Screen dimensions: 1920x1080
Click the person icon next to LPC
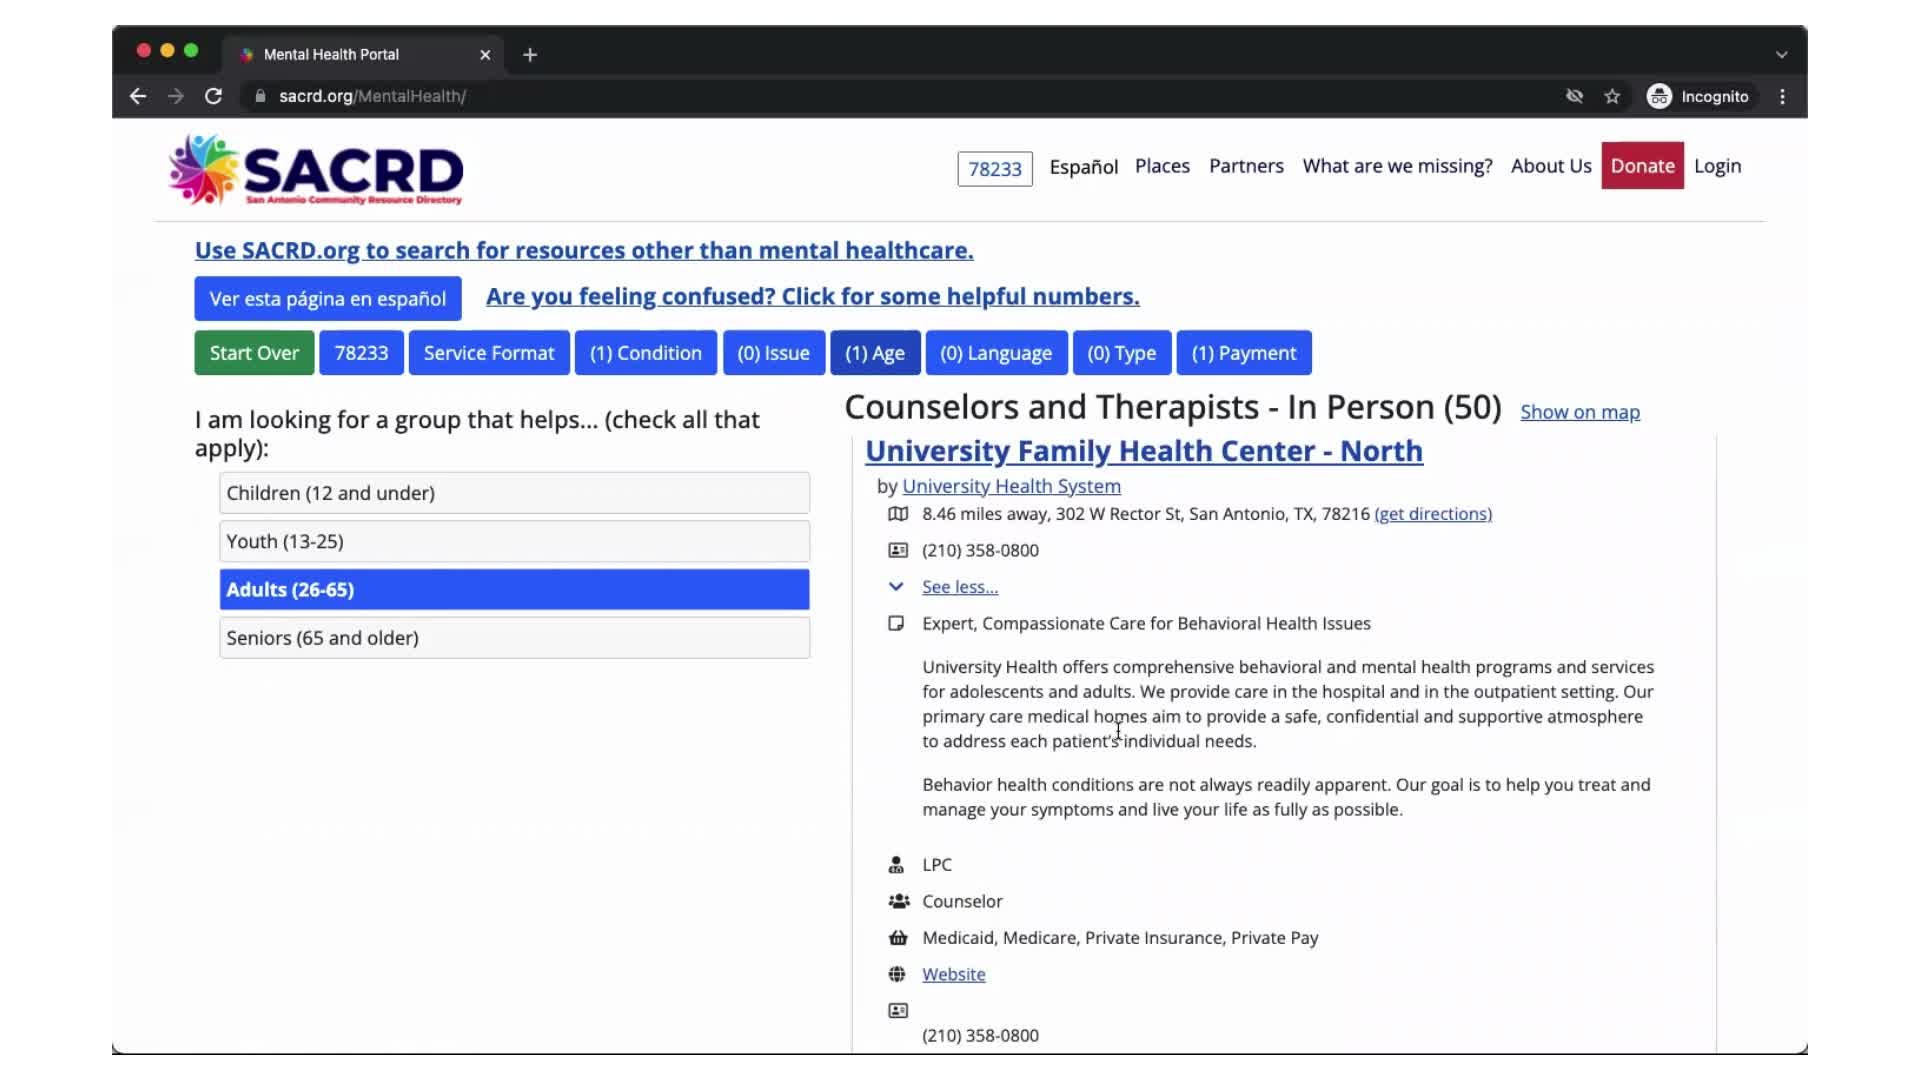click(x=896, y=864)
